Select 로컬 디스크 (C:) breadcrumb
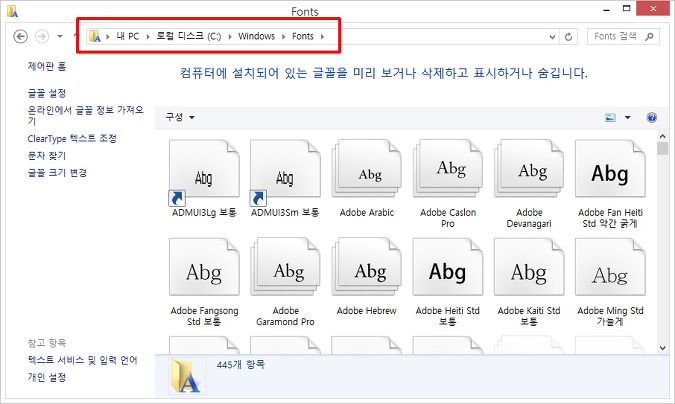675x404 pixels. pos(189,36)
